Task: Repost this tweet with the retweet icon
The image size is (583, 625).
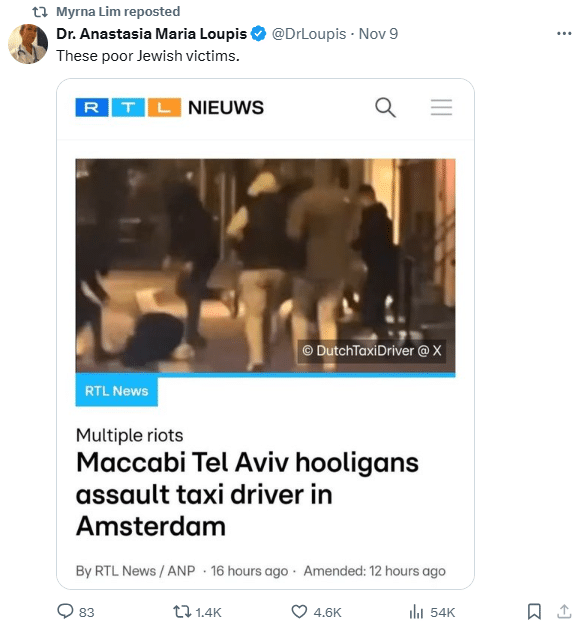Action: (x=182, y=611)
